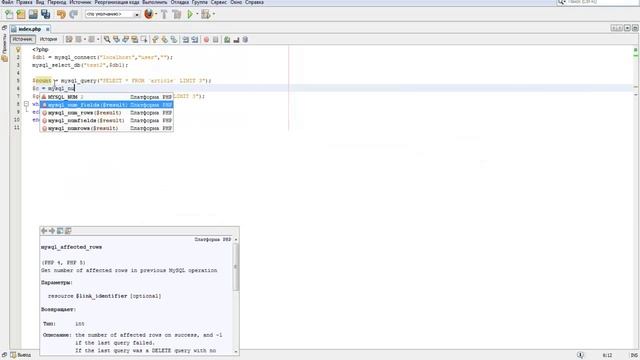The height and width of the screenshot is (360, 640).
Task: Collapse the code fold on line 8
Action: point(26,104)
